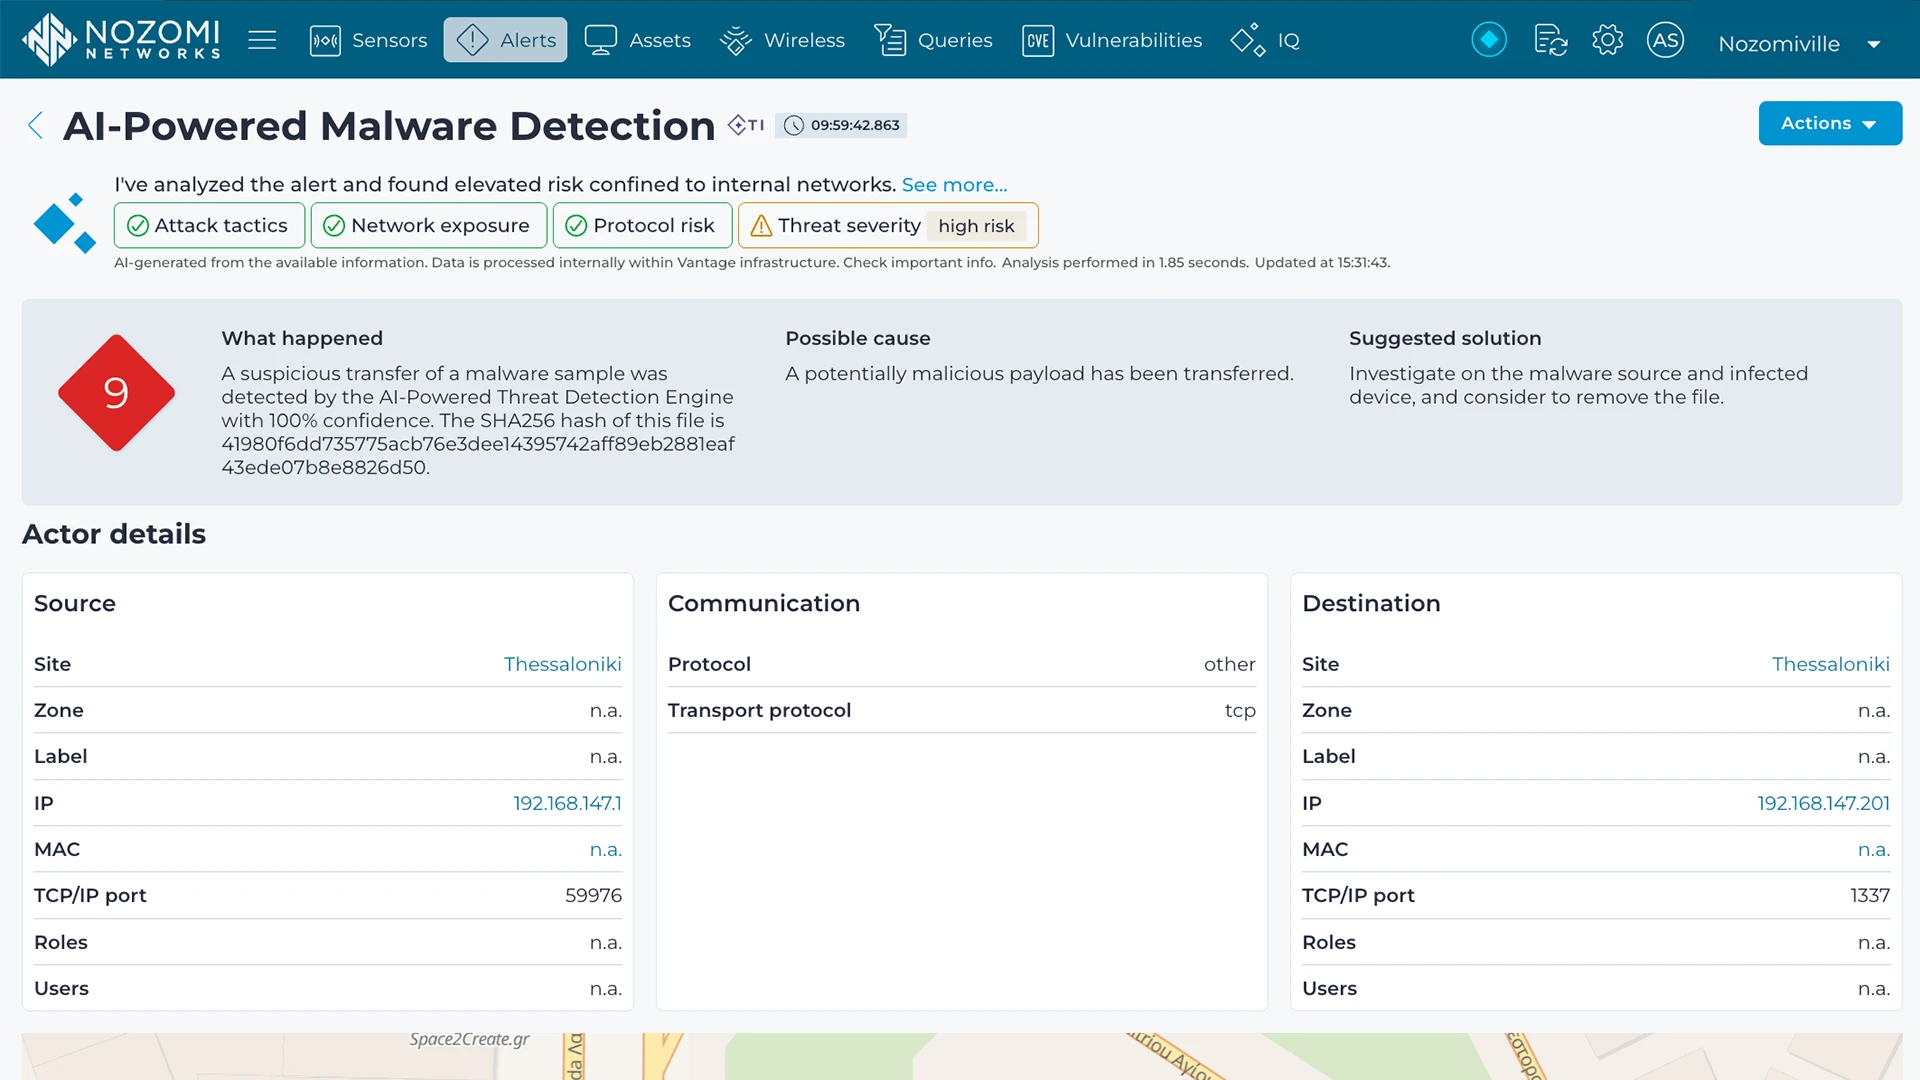1920x1080 pixels.
Task: Click source TCP/IP port value 59976
Action: tap(593, 895)
